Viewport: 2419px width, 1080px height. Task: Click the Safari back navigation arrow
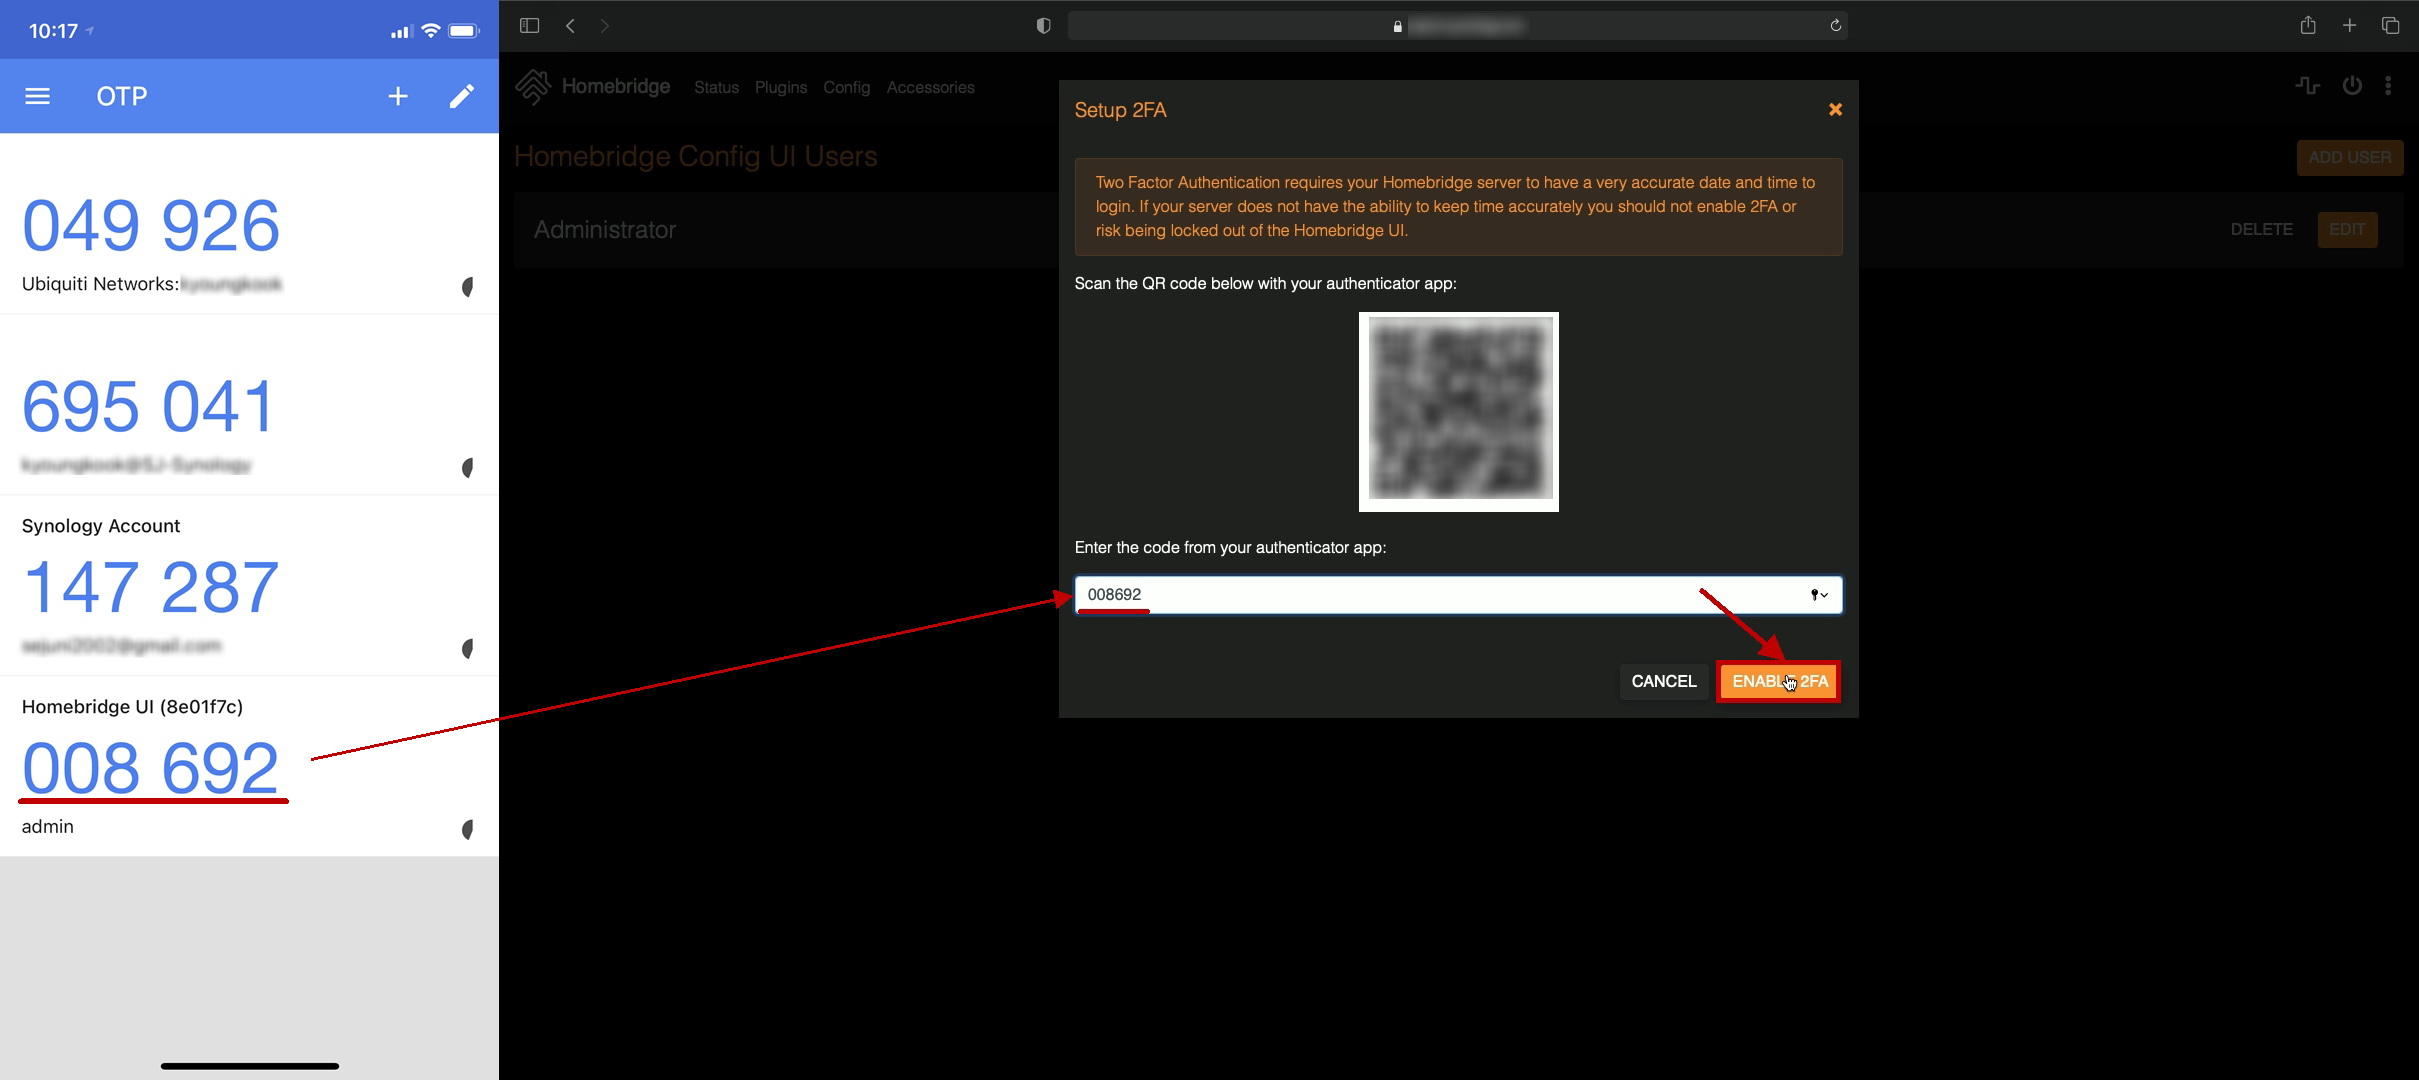click(570, 26)
